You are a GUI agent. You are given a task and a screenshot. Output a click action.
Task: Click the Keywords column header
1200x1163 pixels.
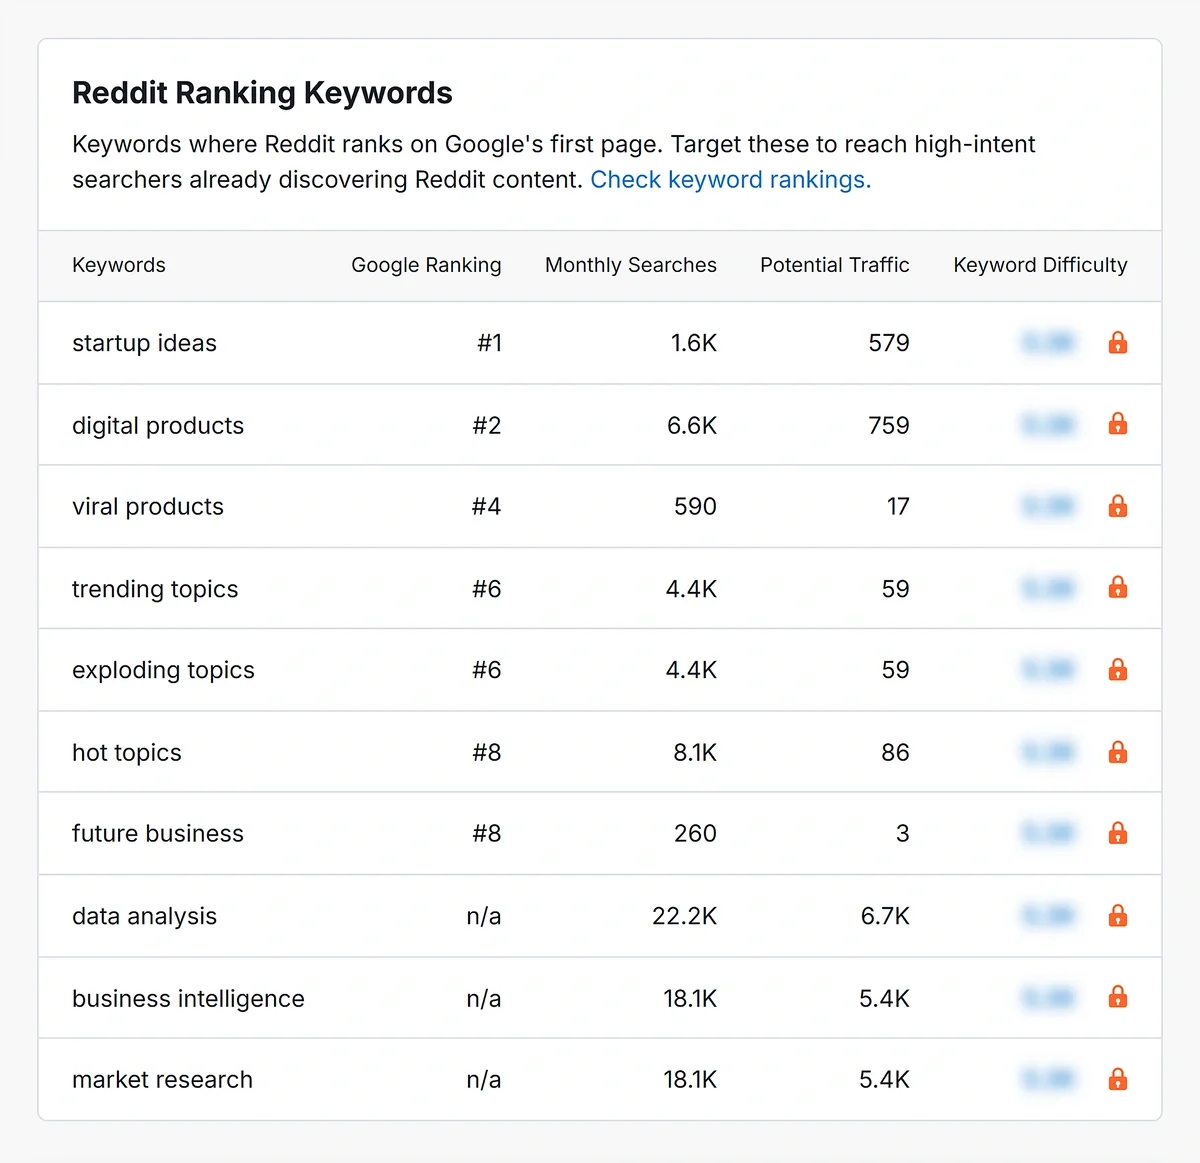tap(119, 265)
